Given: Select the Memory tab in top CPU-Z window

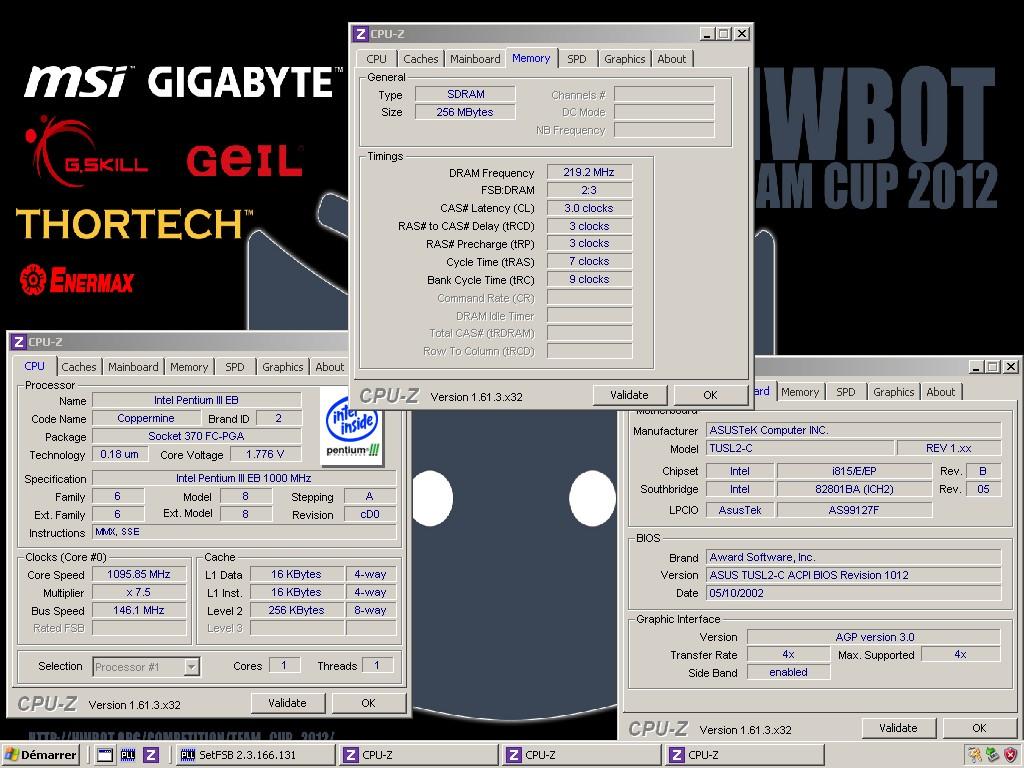Looking at the screenshot, I should point(531,58).
